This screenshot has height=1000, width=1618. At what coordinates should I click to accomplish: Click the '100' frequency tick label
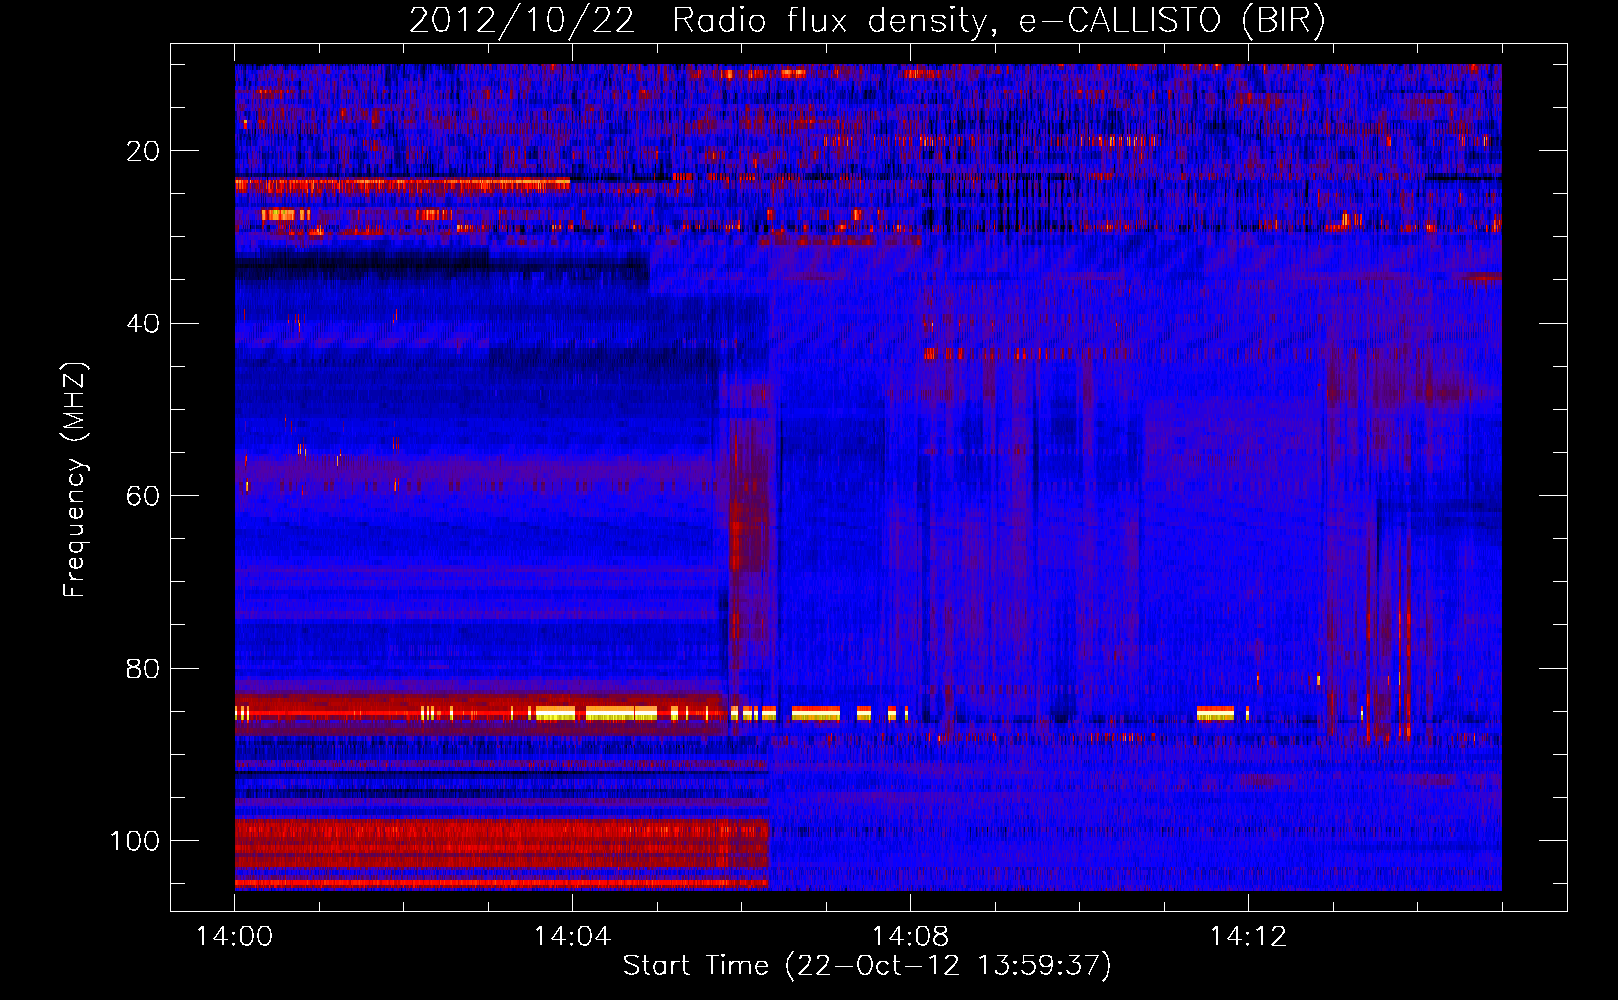(134, 841)
